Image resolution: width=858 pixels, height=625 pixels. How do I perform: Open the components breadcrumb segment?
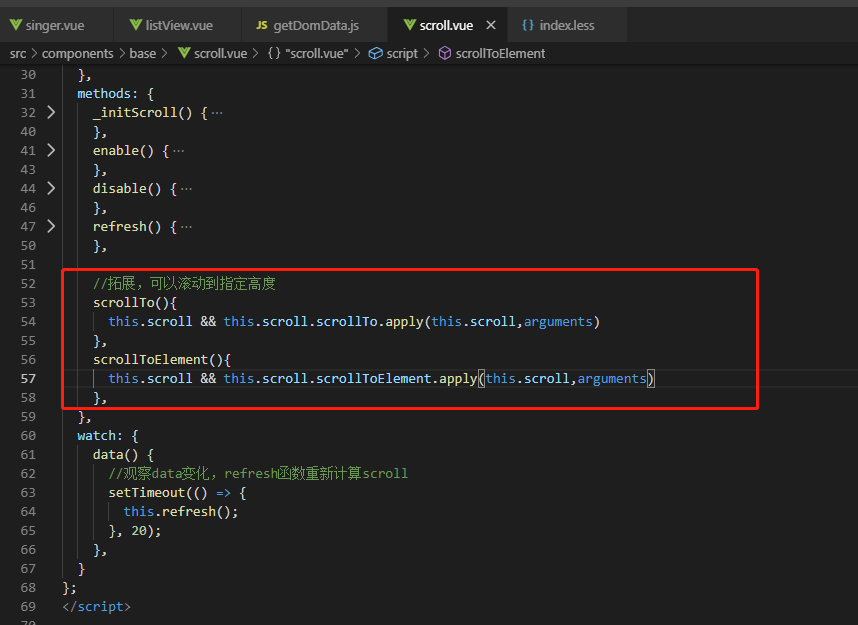[78, 53]
